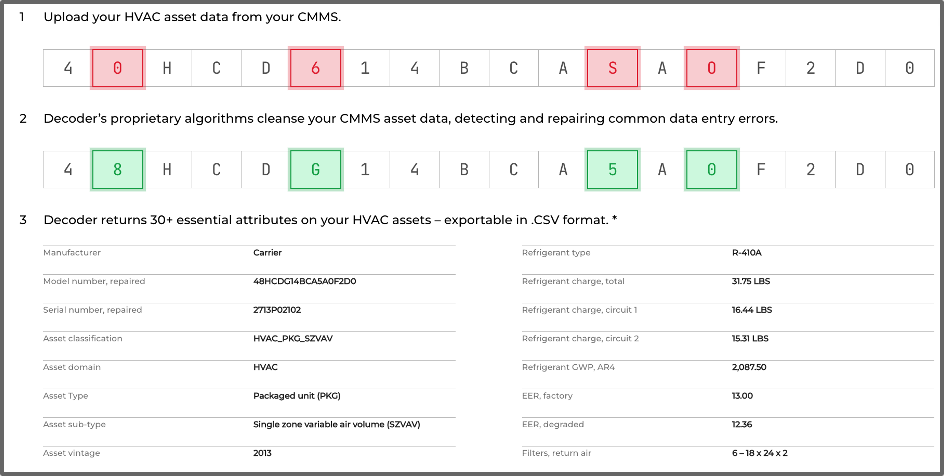Select the red-highlighted "S" character cell
Viewport: 944px width, 476px height.
tap(611, 69)
